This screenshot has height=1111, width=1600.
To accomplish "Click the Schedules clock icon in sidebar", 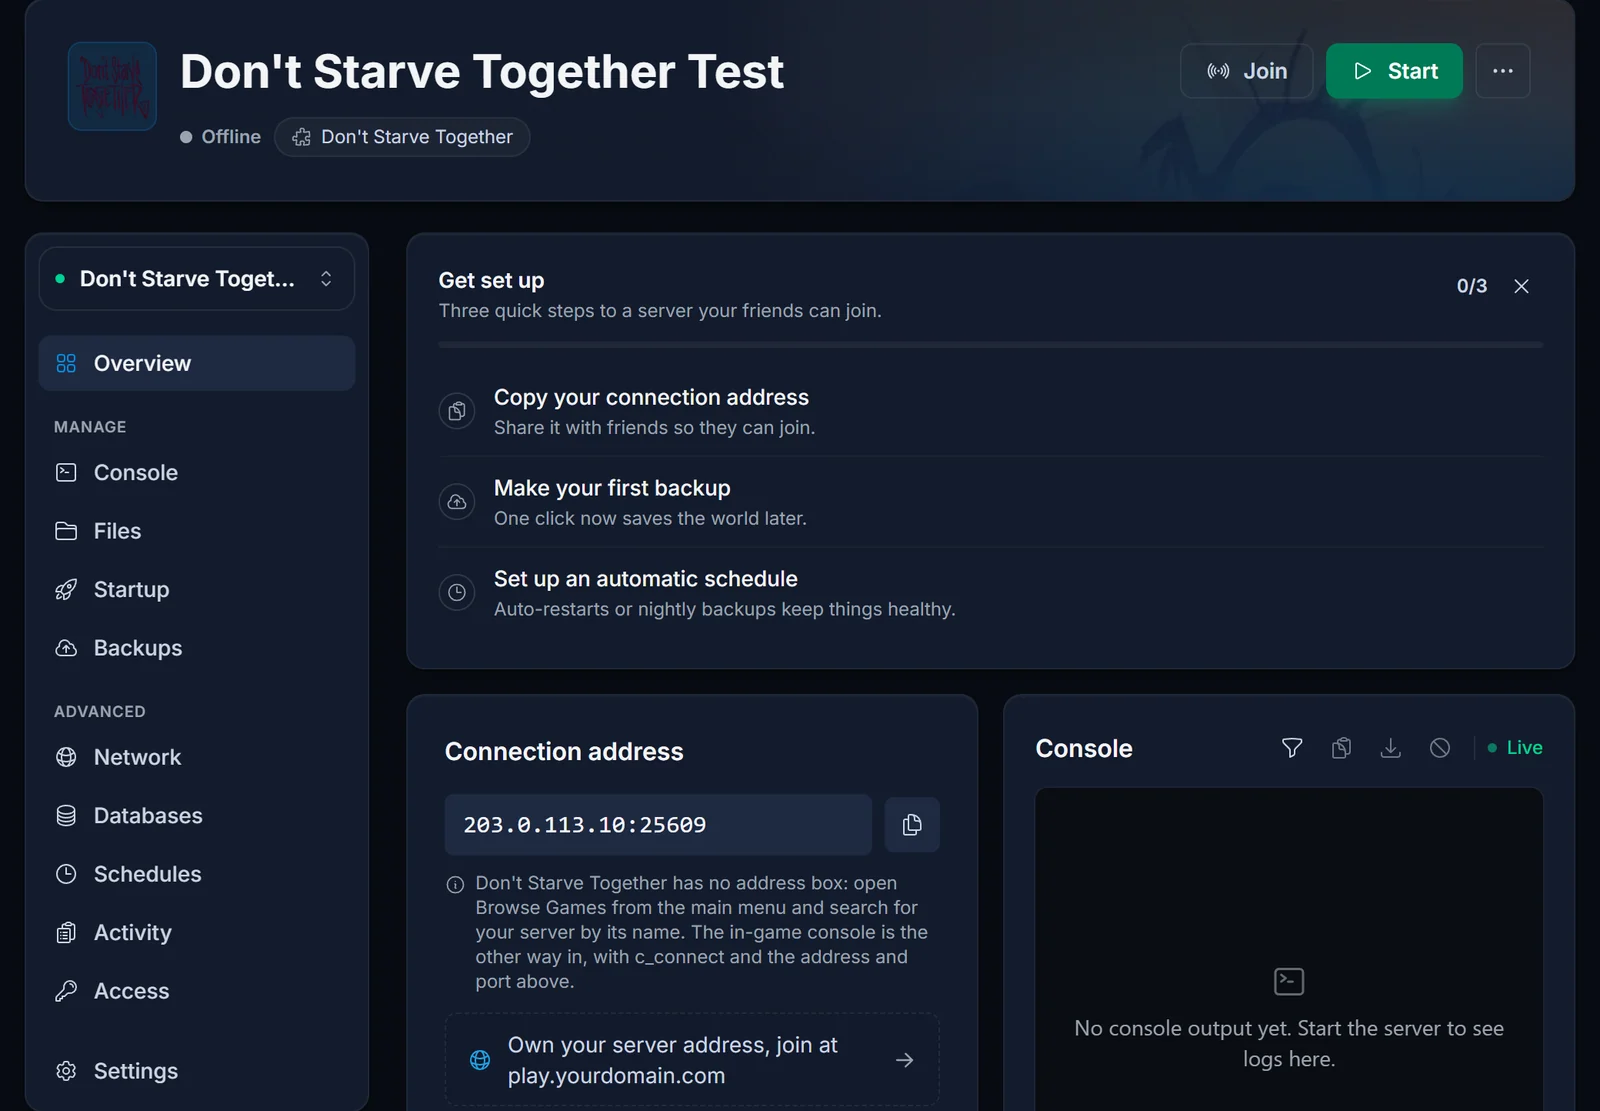I will (66, 874).
